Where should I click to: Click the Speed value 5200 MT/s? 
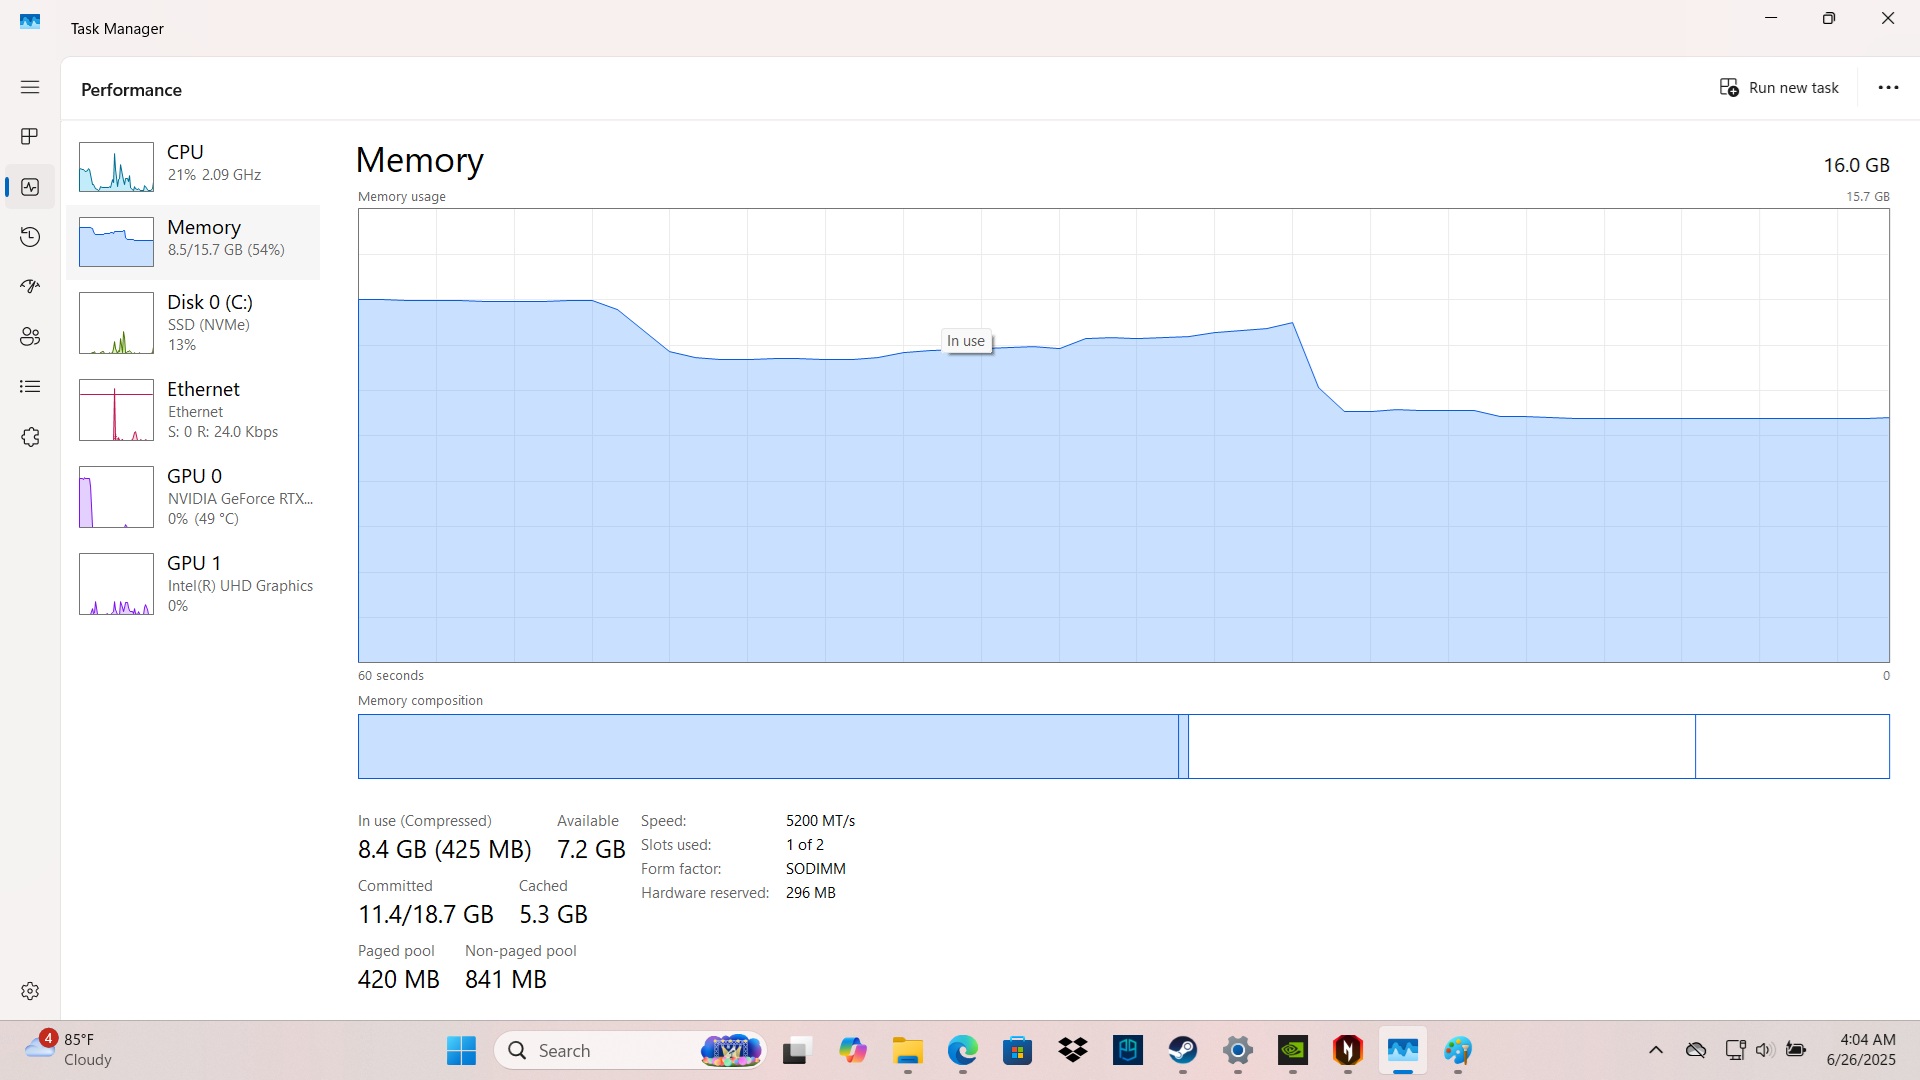pos(820,821)
